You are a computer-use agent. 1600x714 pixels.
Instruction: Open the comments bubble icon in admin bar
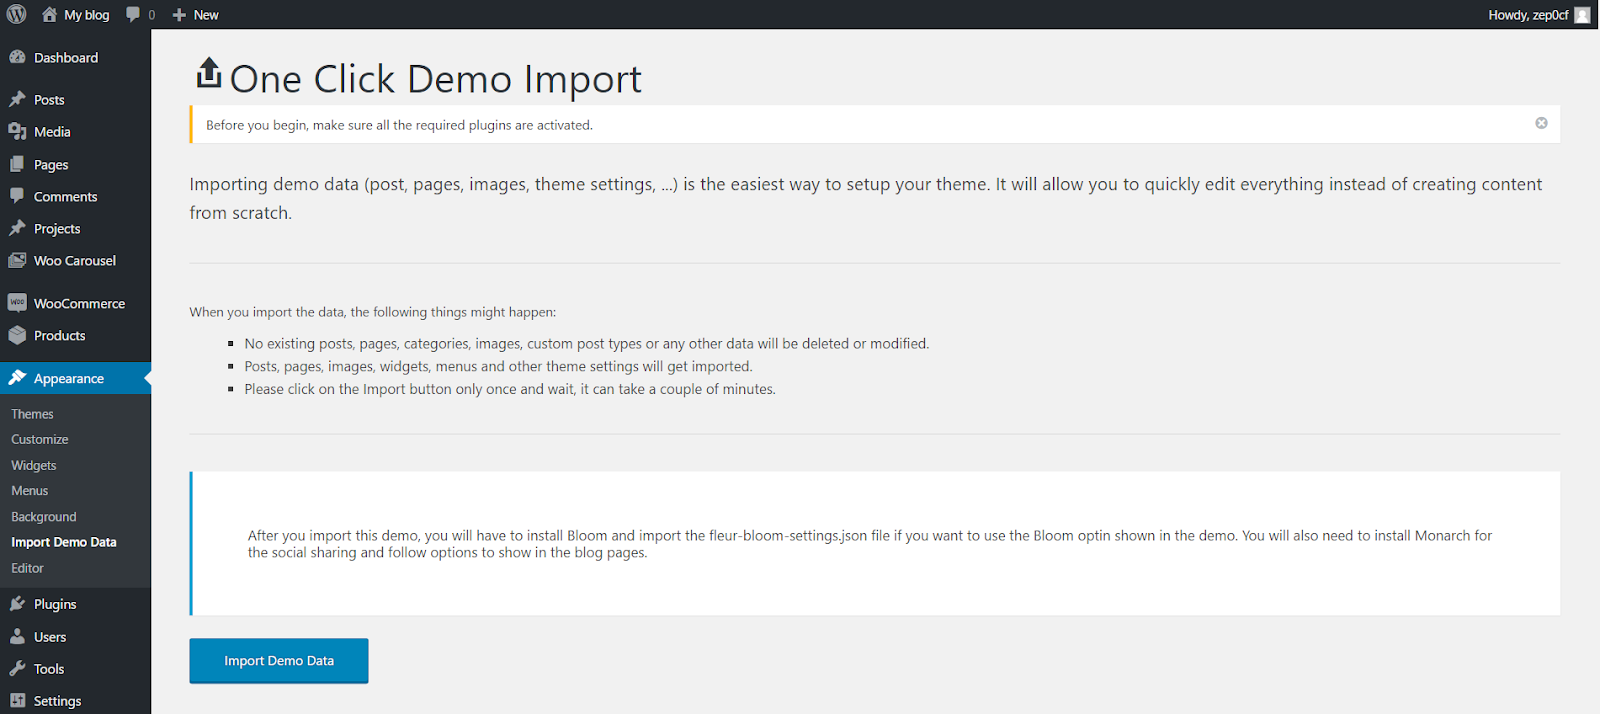[x=134, y=14]
